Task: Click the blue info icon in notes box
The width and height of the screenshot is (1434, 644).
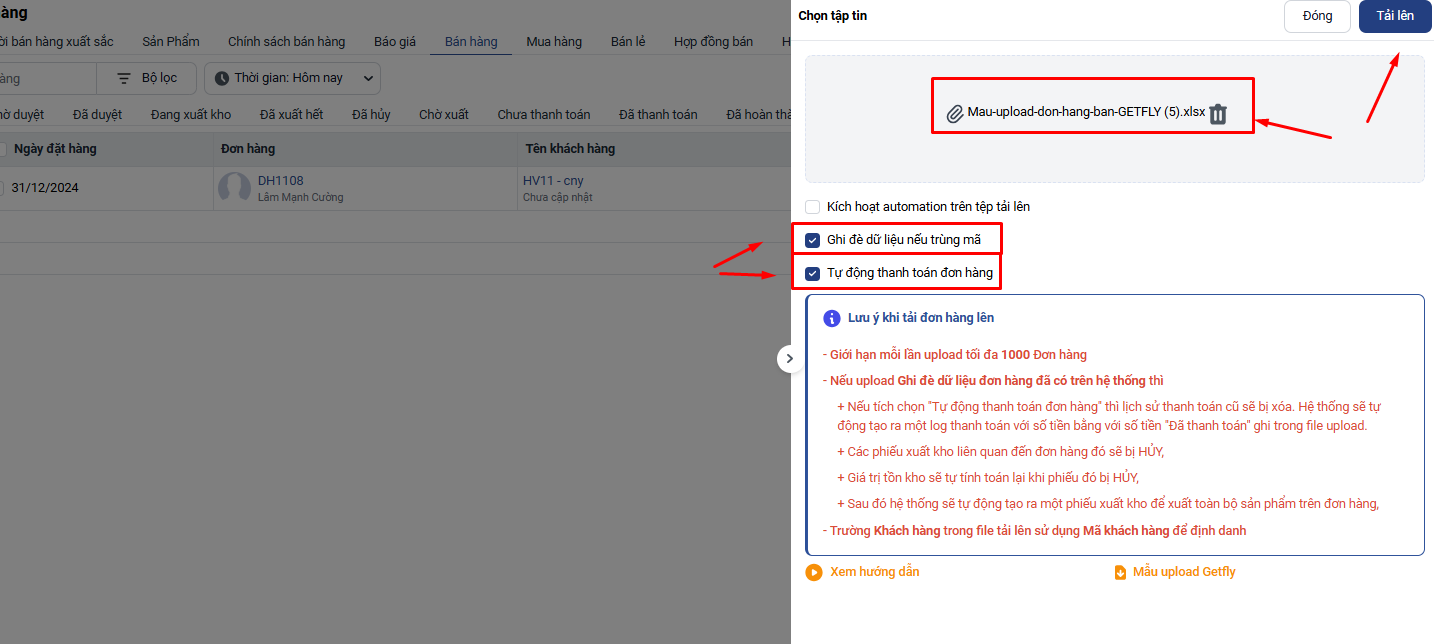Action: click(831, 318)
